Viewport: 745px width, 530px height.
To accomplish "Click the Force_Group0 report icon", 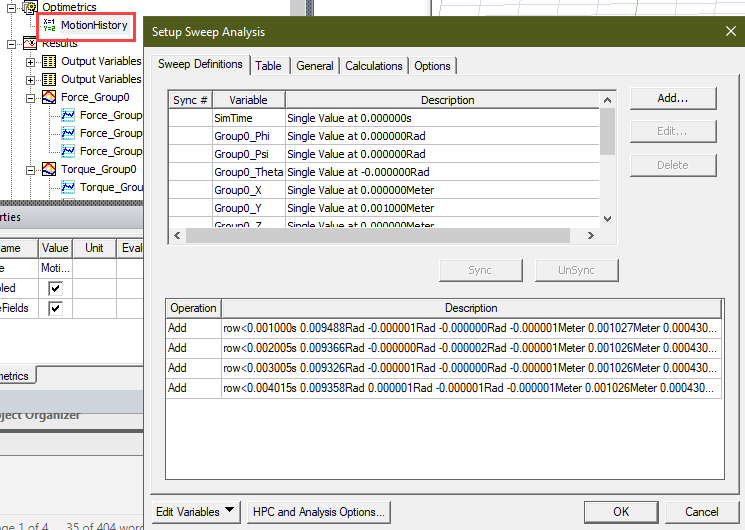I will (x=49, y=97).
